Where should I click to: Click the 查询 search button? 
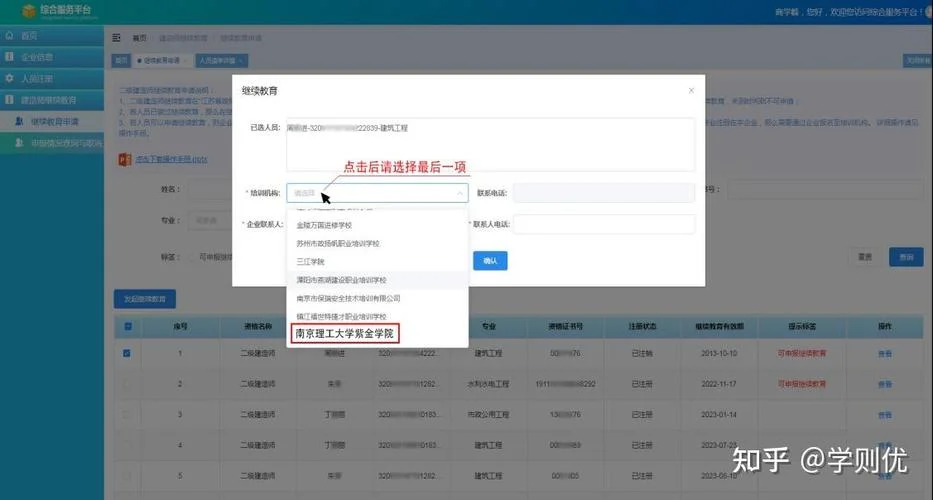click(x=906, y=257)
